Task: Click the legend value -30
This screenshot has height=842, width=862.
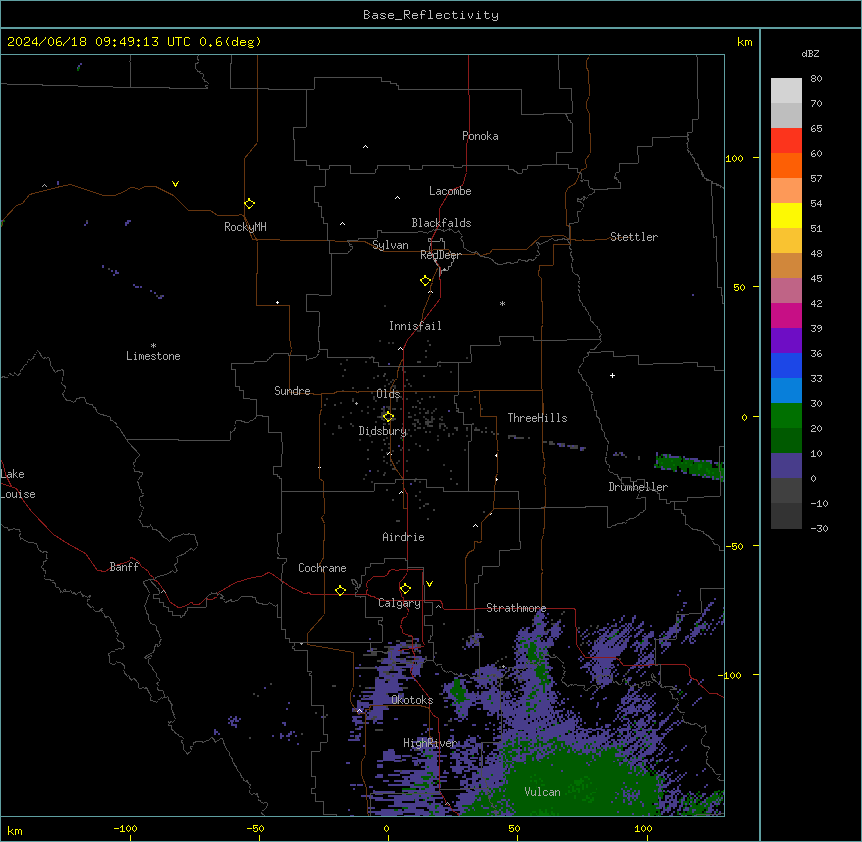Action: pos(819,528)
